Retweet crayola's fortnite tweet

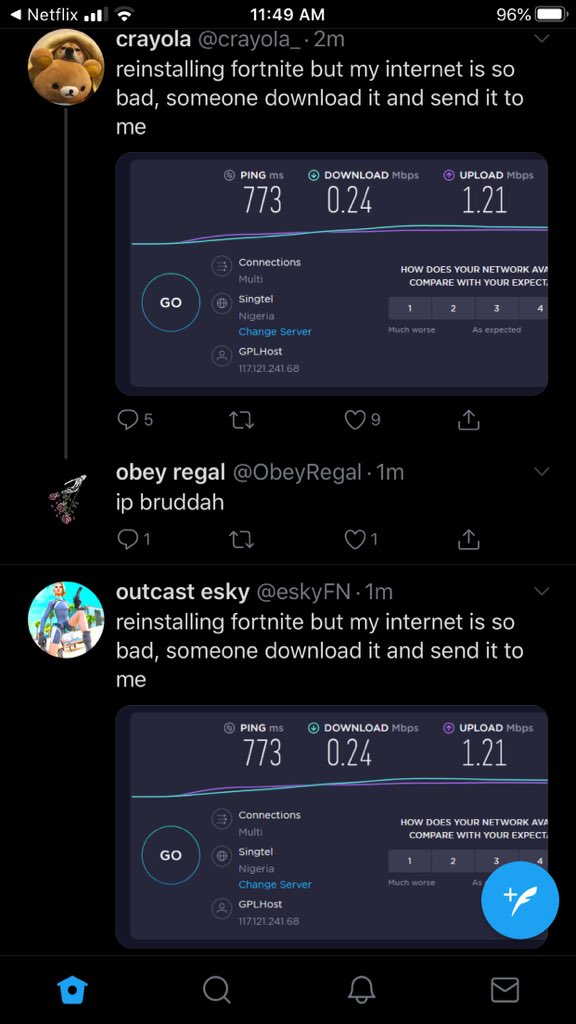[242, 421]
